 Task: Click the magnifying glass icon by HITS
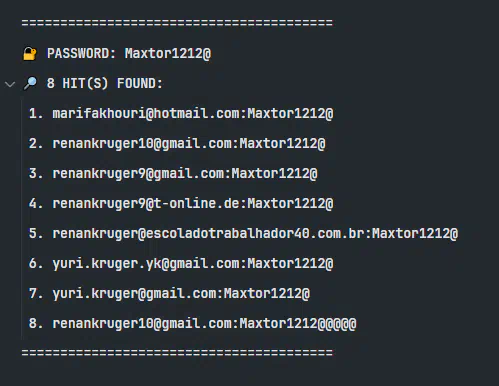(x=30, y=83)
